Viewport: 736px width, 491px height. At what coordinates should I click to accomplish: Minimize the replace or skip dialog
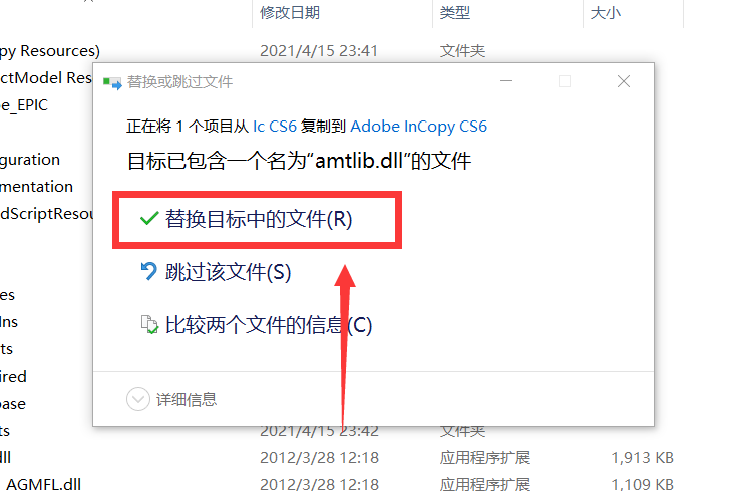[506, 81]
